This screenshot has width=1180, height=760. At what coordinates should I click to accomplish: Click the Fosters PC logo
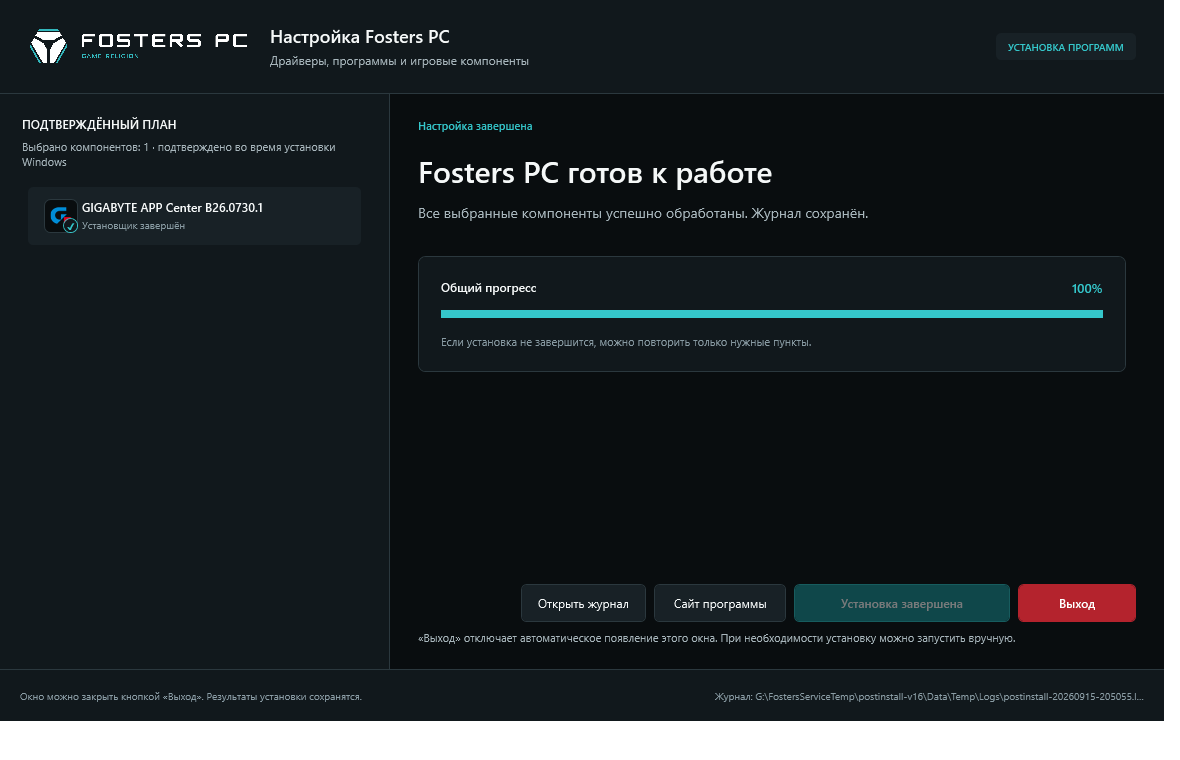coord(139,46)
